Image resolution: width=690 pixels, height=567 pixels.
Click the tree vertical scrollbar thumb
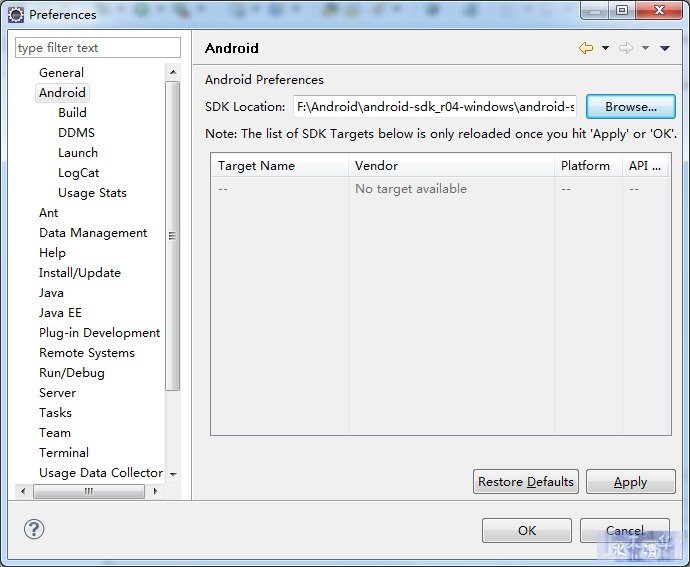point(172,236)
